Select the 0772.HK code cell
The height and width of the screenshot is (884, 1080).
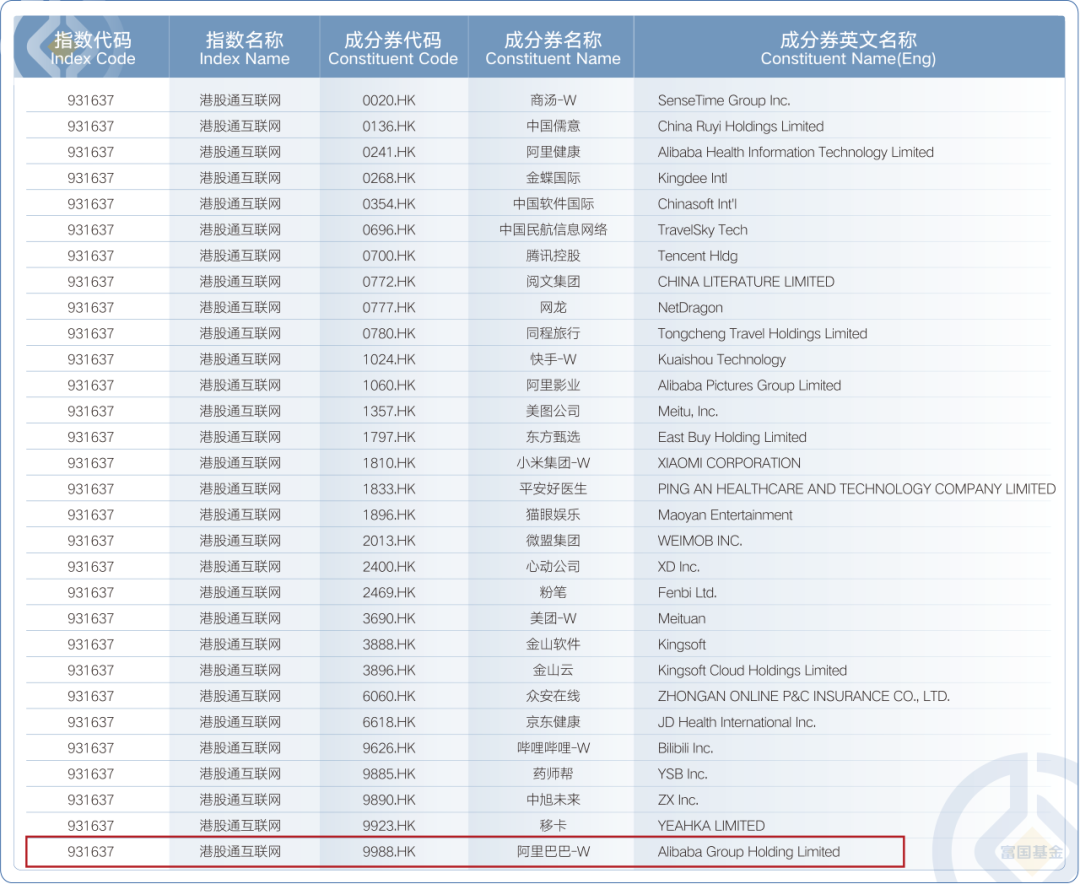389,282
